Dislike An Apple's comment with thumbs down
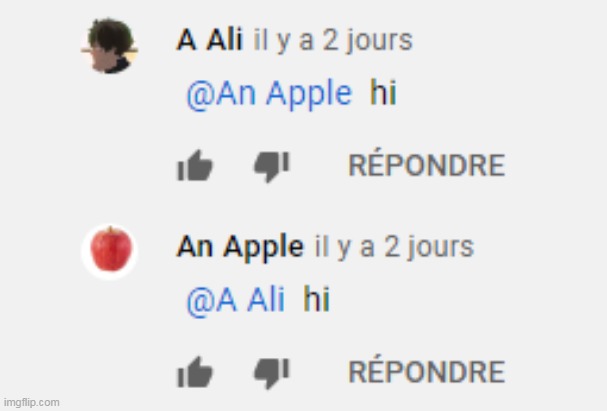This screenshot has height=411, width=607. point(271,373)
